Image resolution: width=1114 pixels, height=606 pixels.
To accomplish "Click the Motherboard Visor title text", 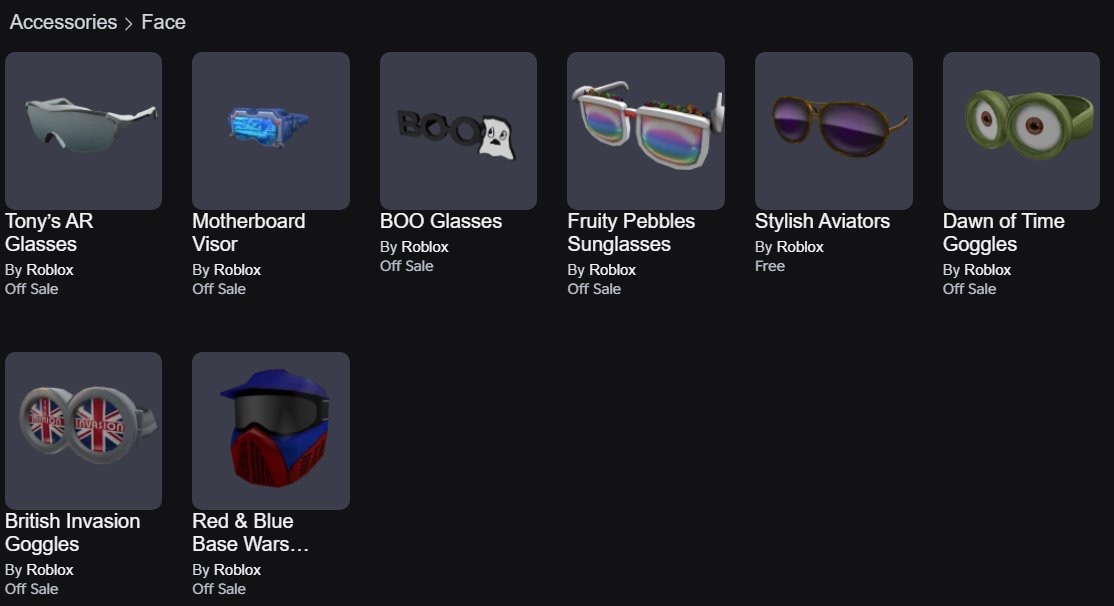I will (249, 232).
